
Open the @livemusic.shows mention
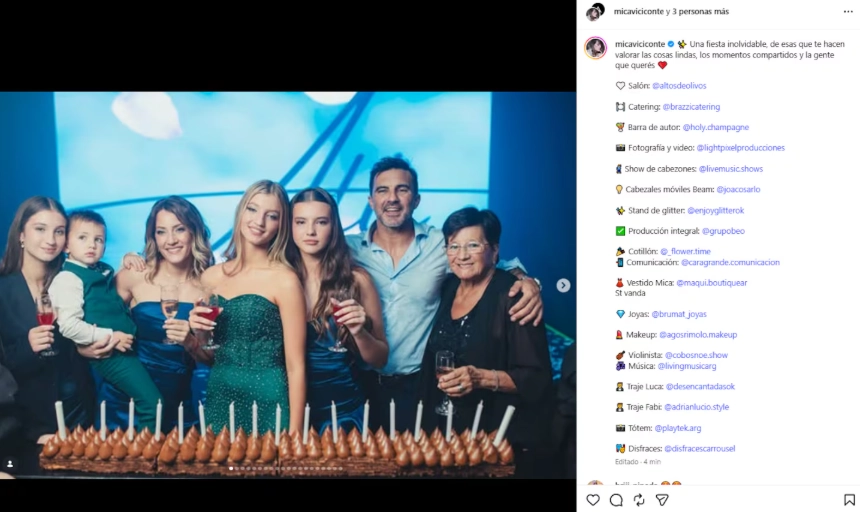pos(730,169)
